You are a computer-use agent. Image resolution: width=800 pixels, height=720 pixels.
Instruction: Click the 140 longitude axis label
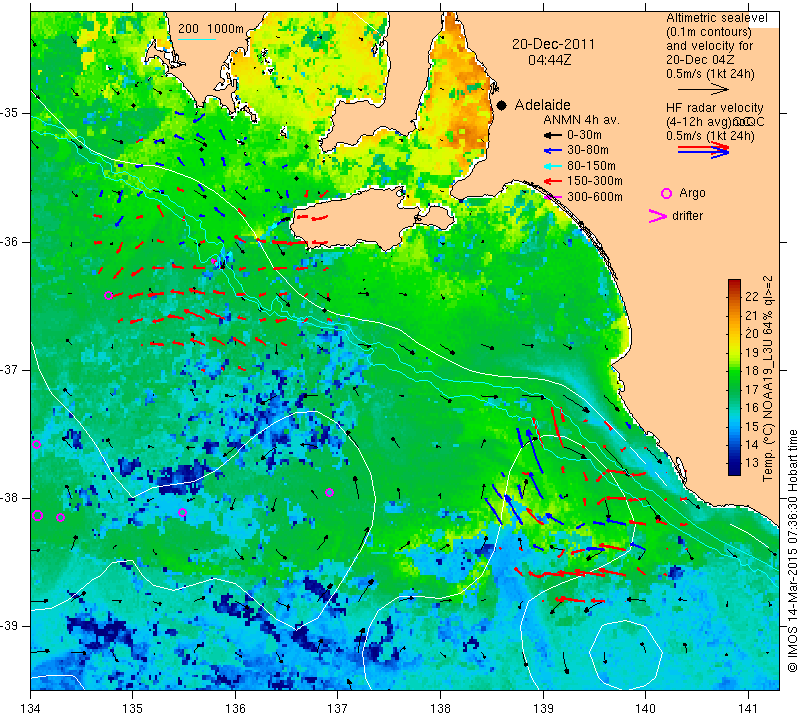(x=645, y=708)
